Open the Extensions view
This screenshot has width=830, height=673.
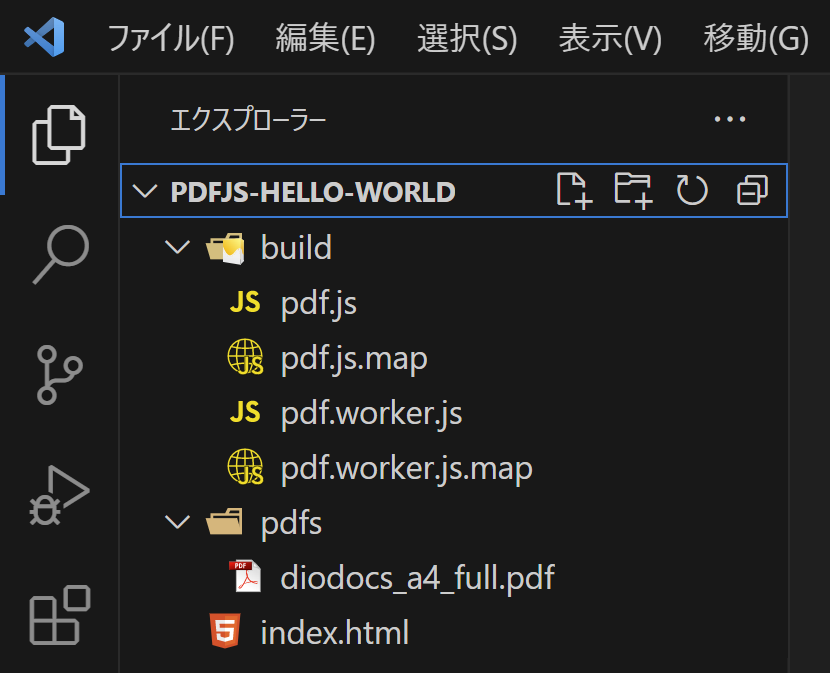point(59,615)
